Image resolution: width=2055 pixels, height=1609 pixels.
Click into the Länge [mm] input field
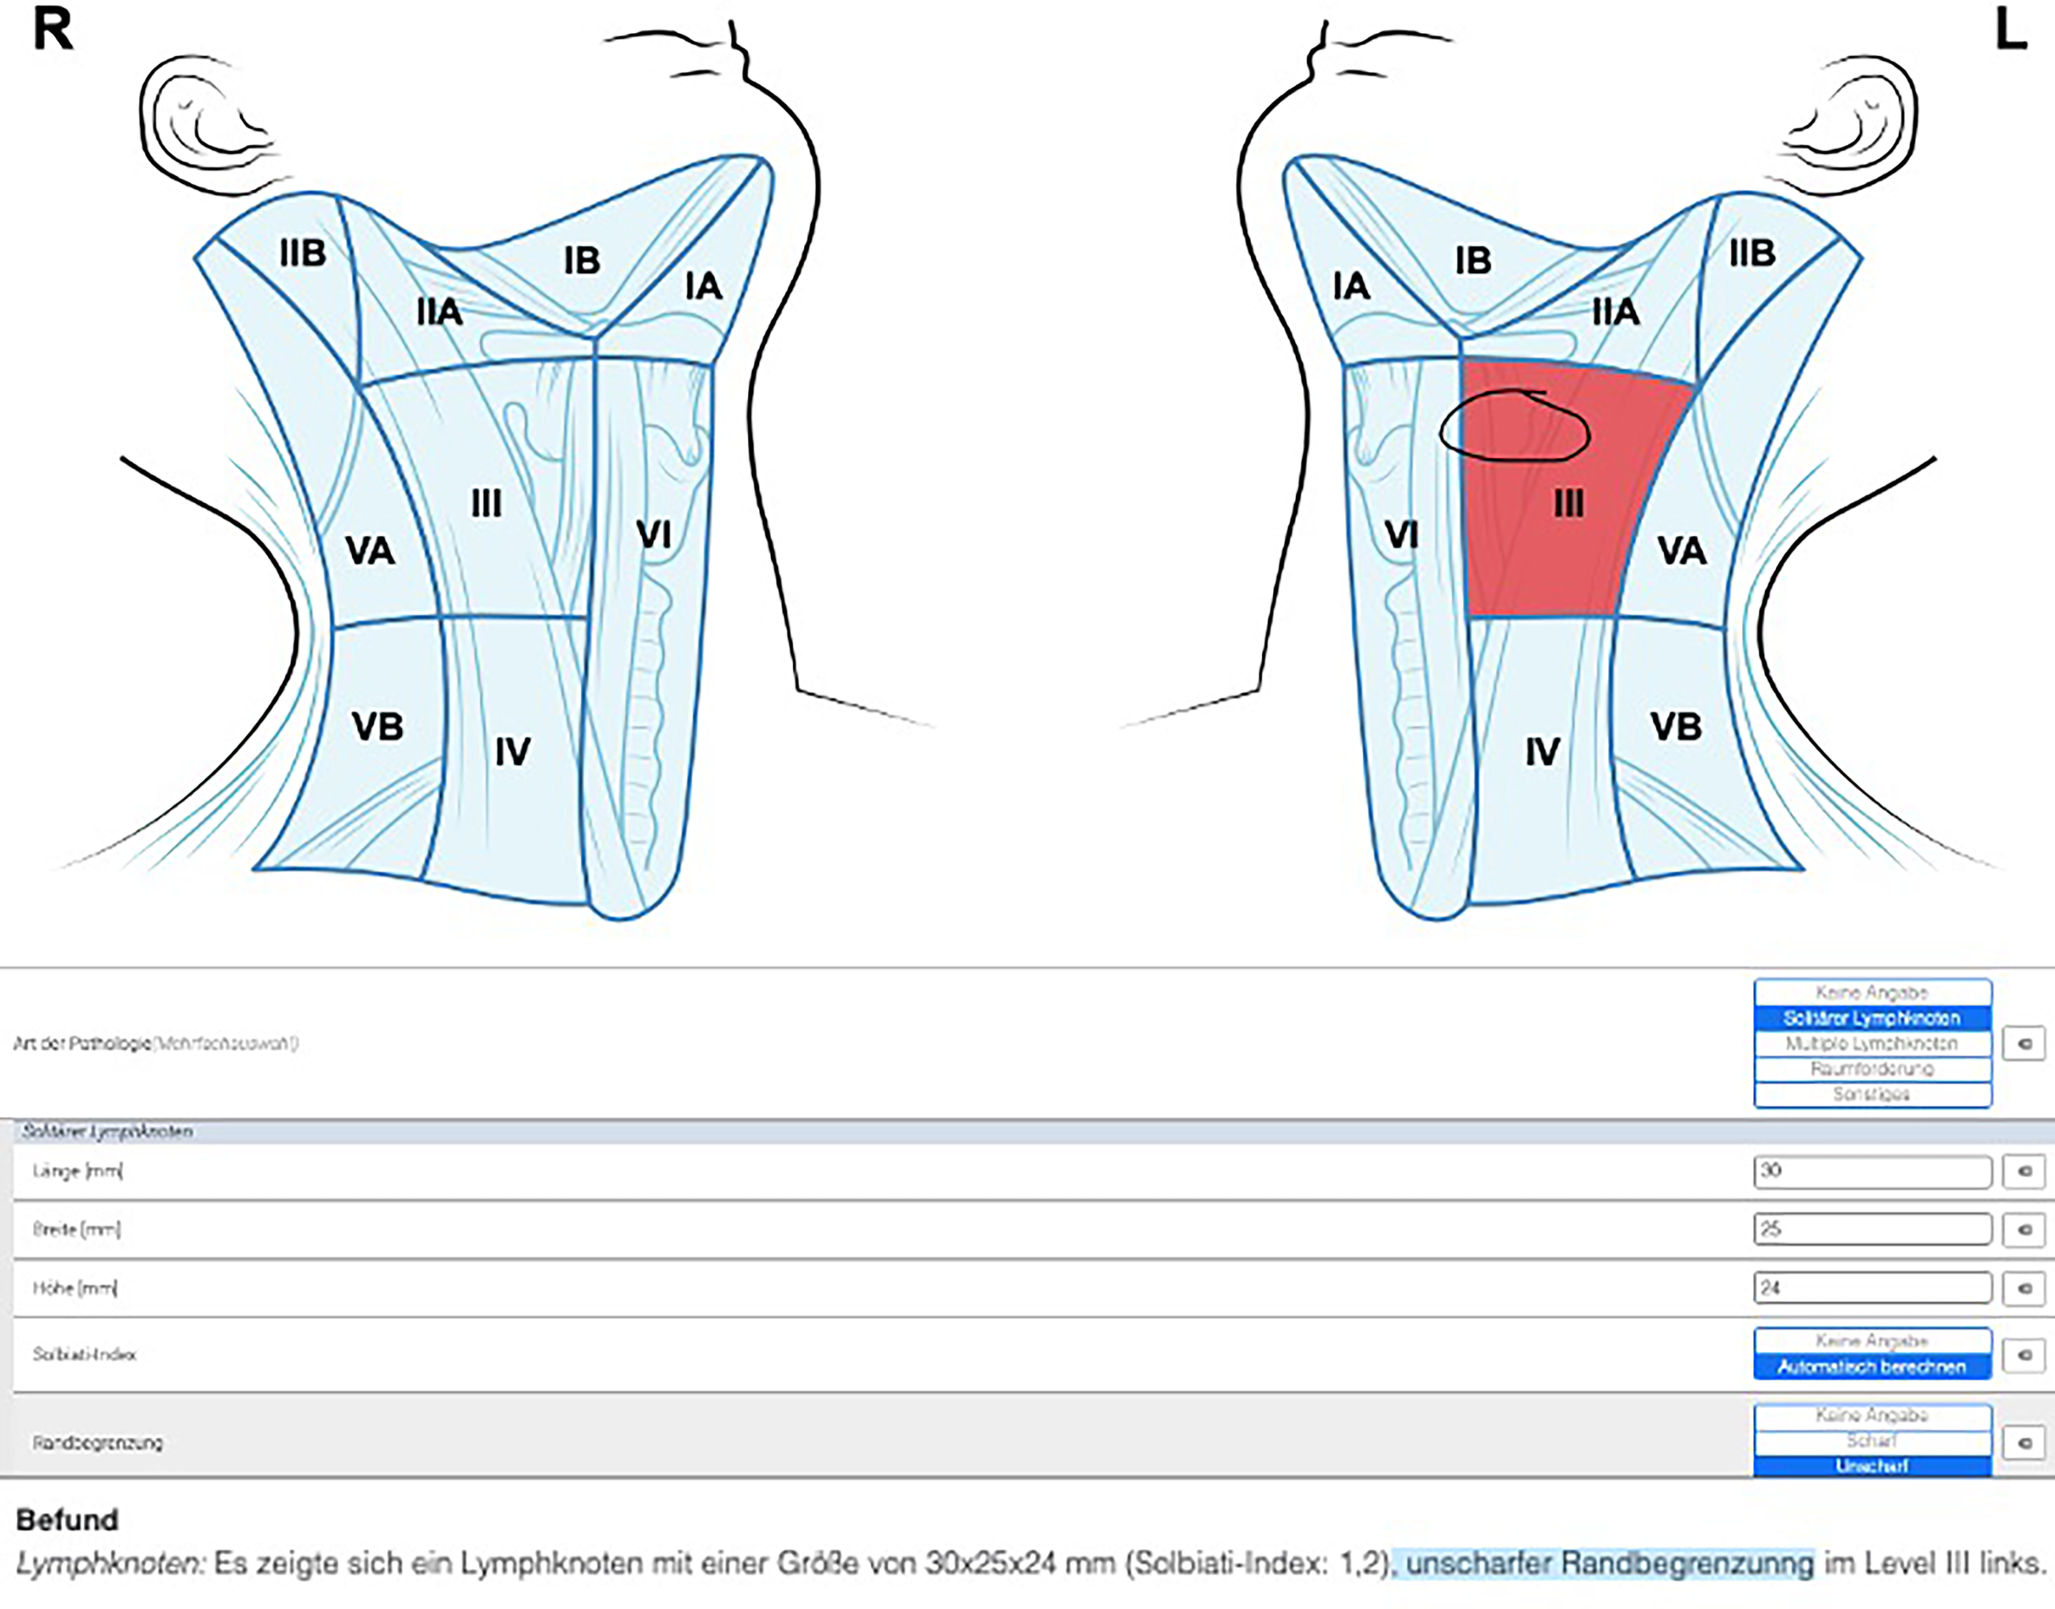tap(1871, 1171)
